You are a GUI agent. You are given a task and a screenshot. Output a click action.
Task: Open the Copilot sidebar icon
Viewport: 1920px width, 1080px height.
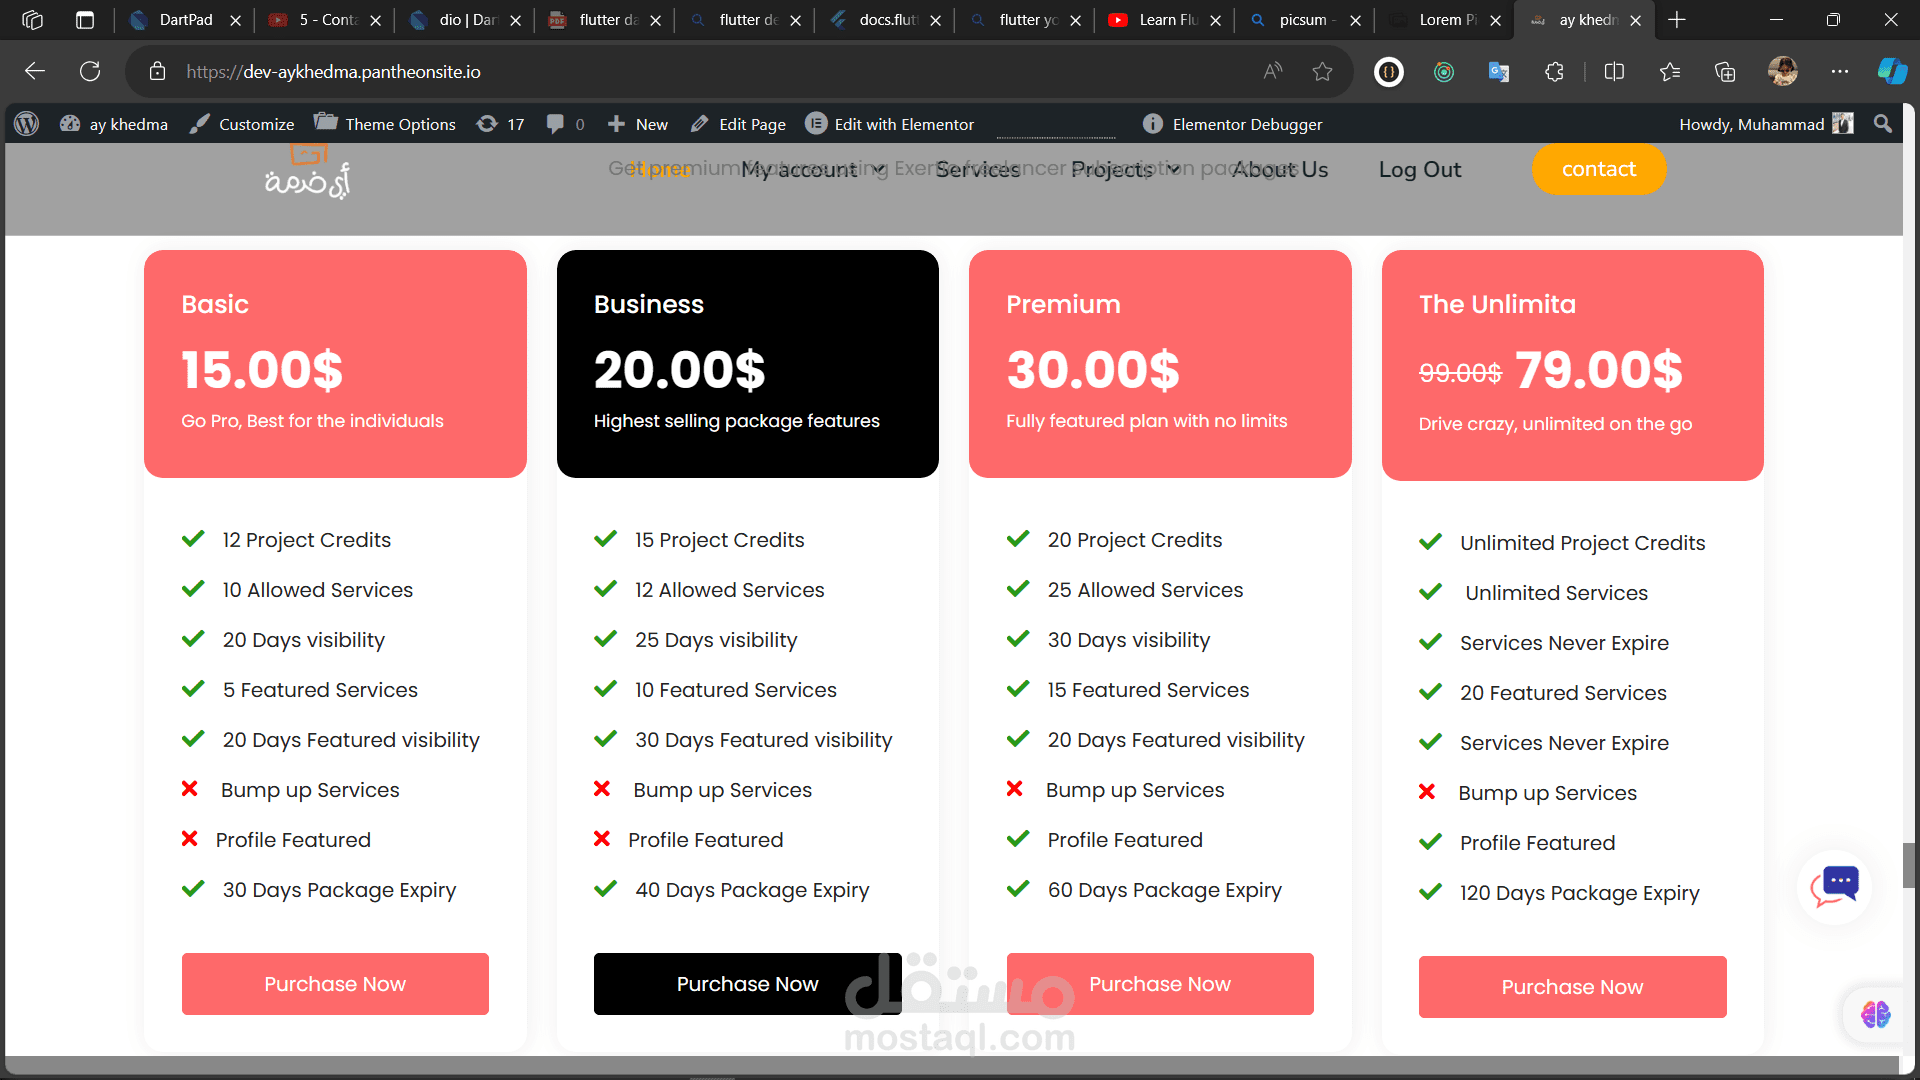(1890, 71)
